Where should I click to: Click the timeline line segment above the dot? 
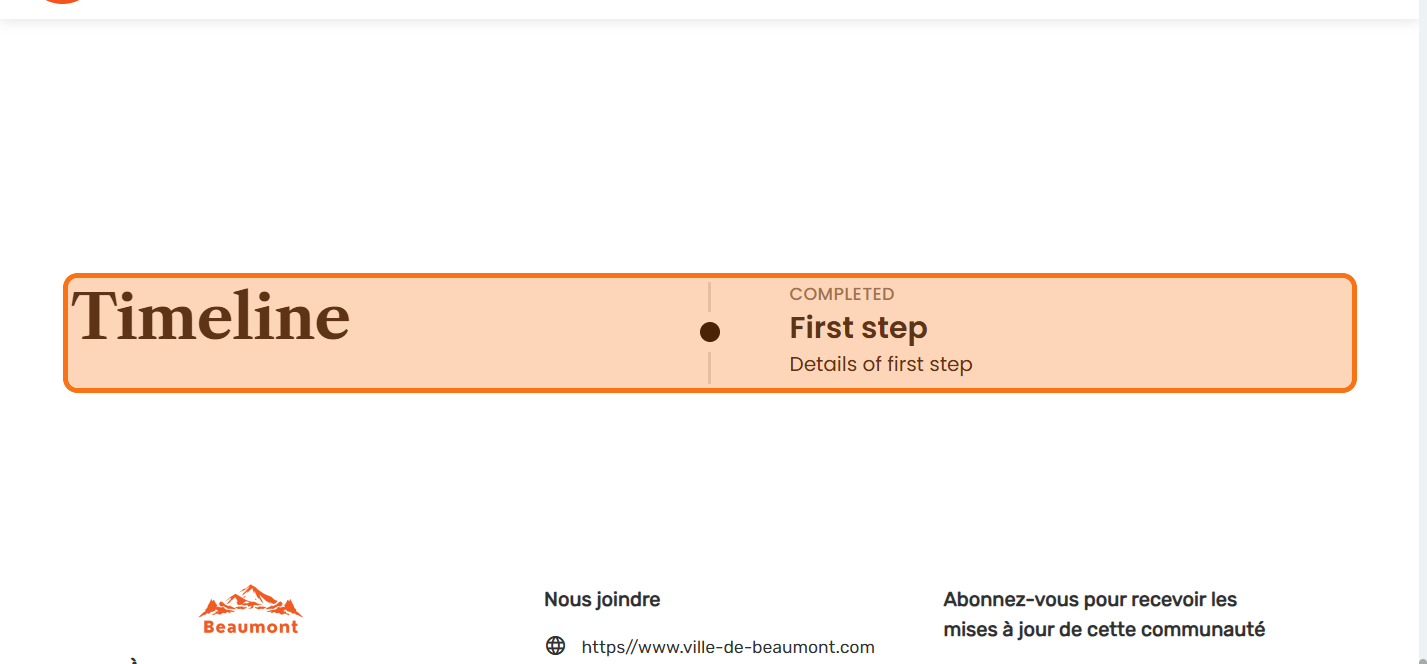pyautogui.click(x=710, y=297)
